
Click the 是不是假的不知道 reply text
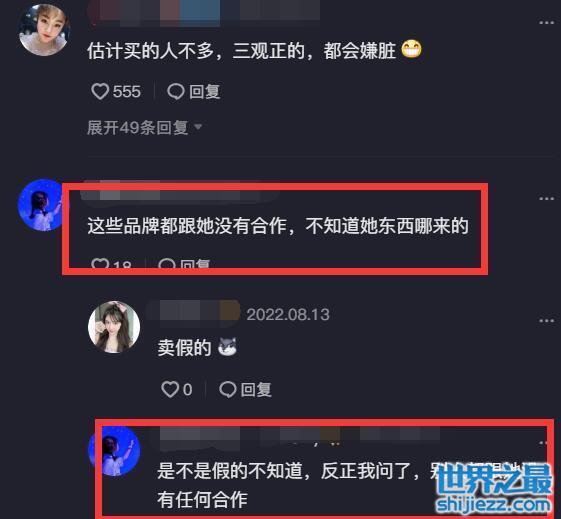[x=347, y=485]
